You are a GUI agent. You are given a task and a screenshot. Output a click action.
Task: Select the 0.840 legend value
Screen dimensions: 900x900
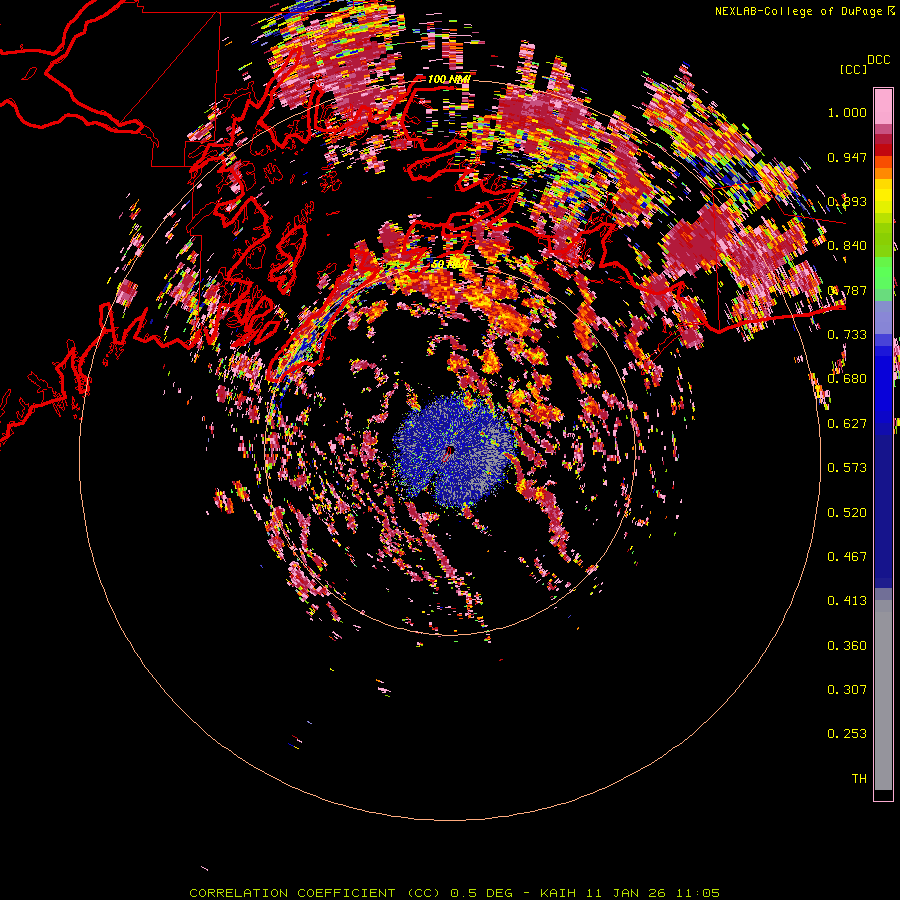847,246
